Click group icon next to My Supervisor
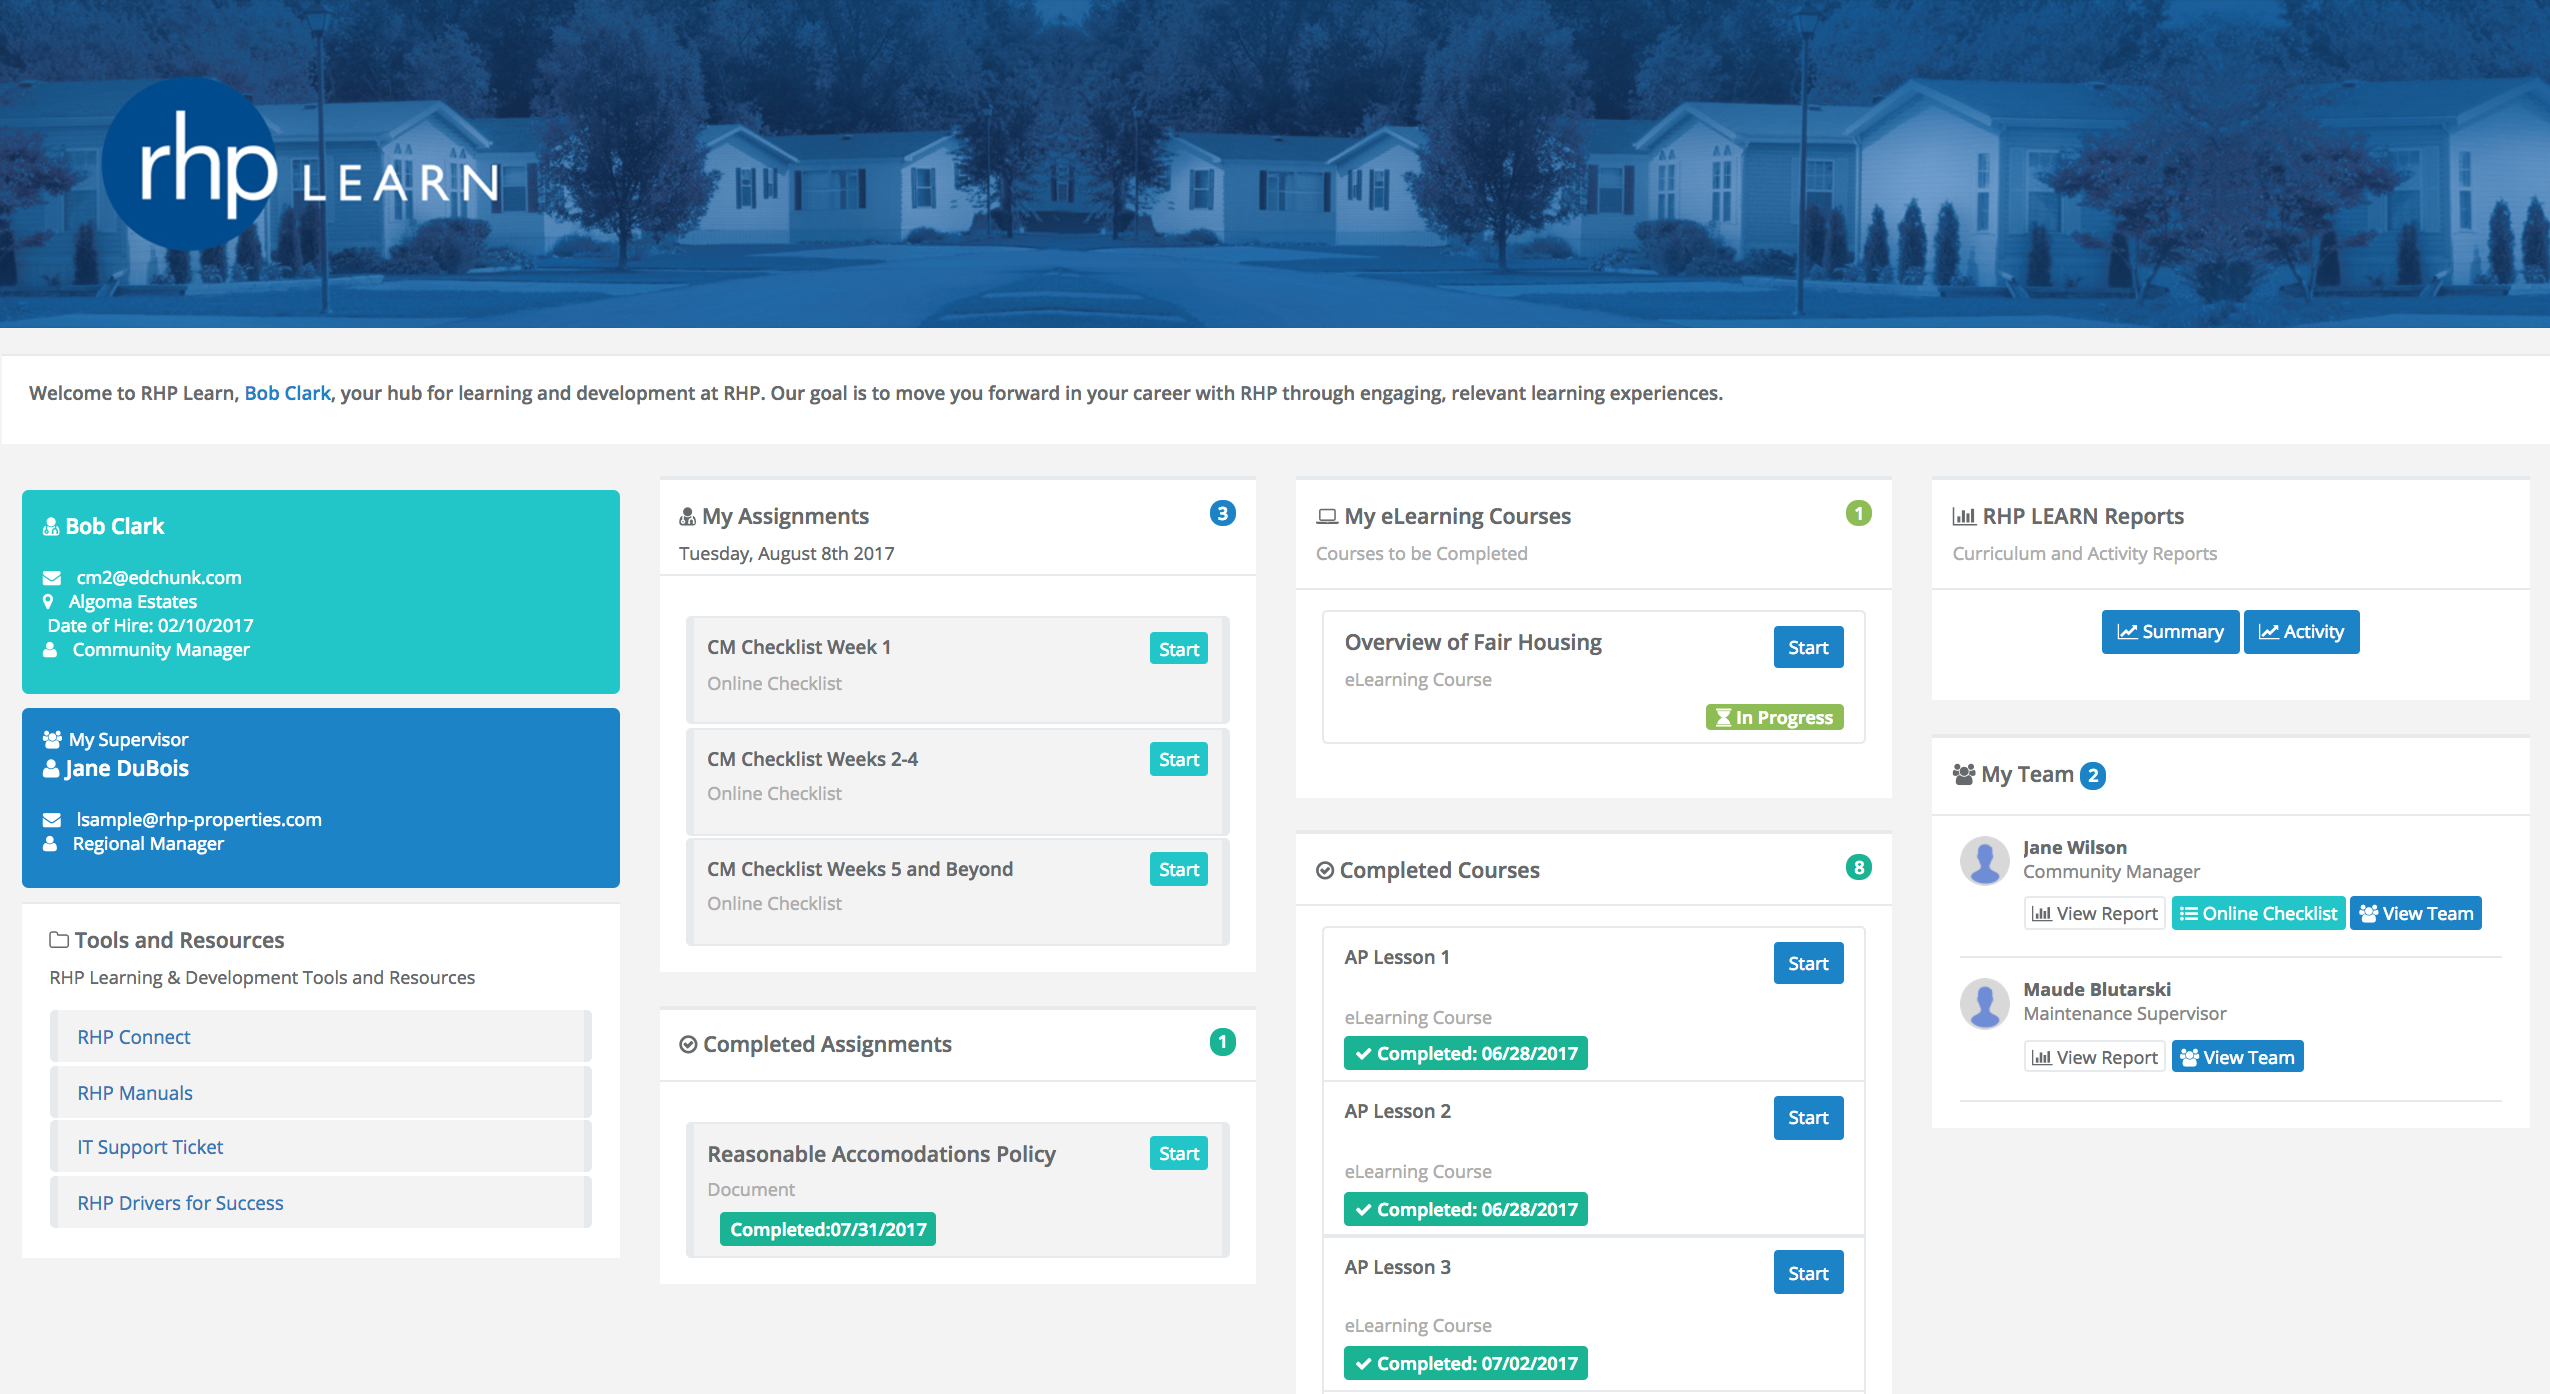2550x1394 pixels. pyautogui.click(x=52, y=740)
